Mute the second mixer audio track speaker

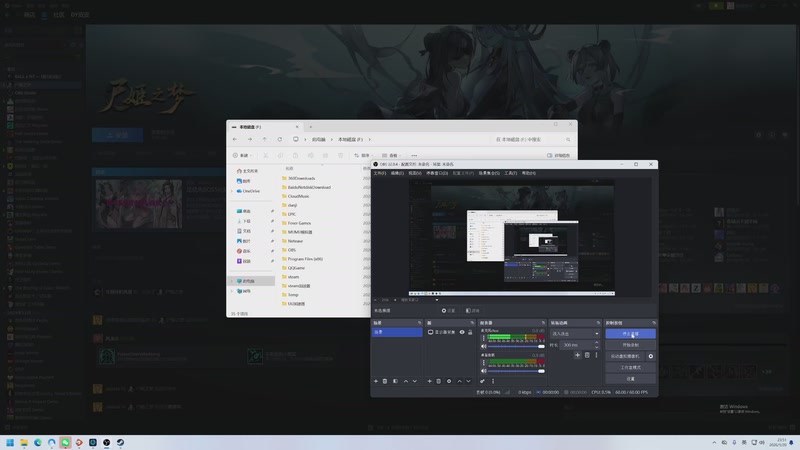[484, 371]
